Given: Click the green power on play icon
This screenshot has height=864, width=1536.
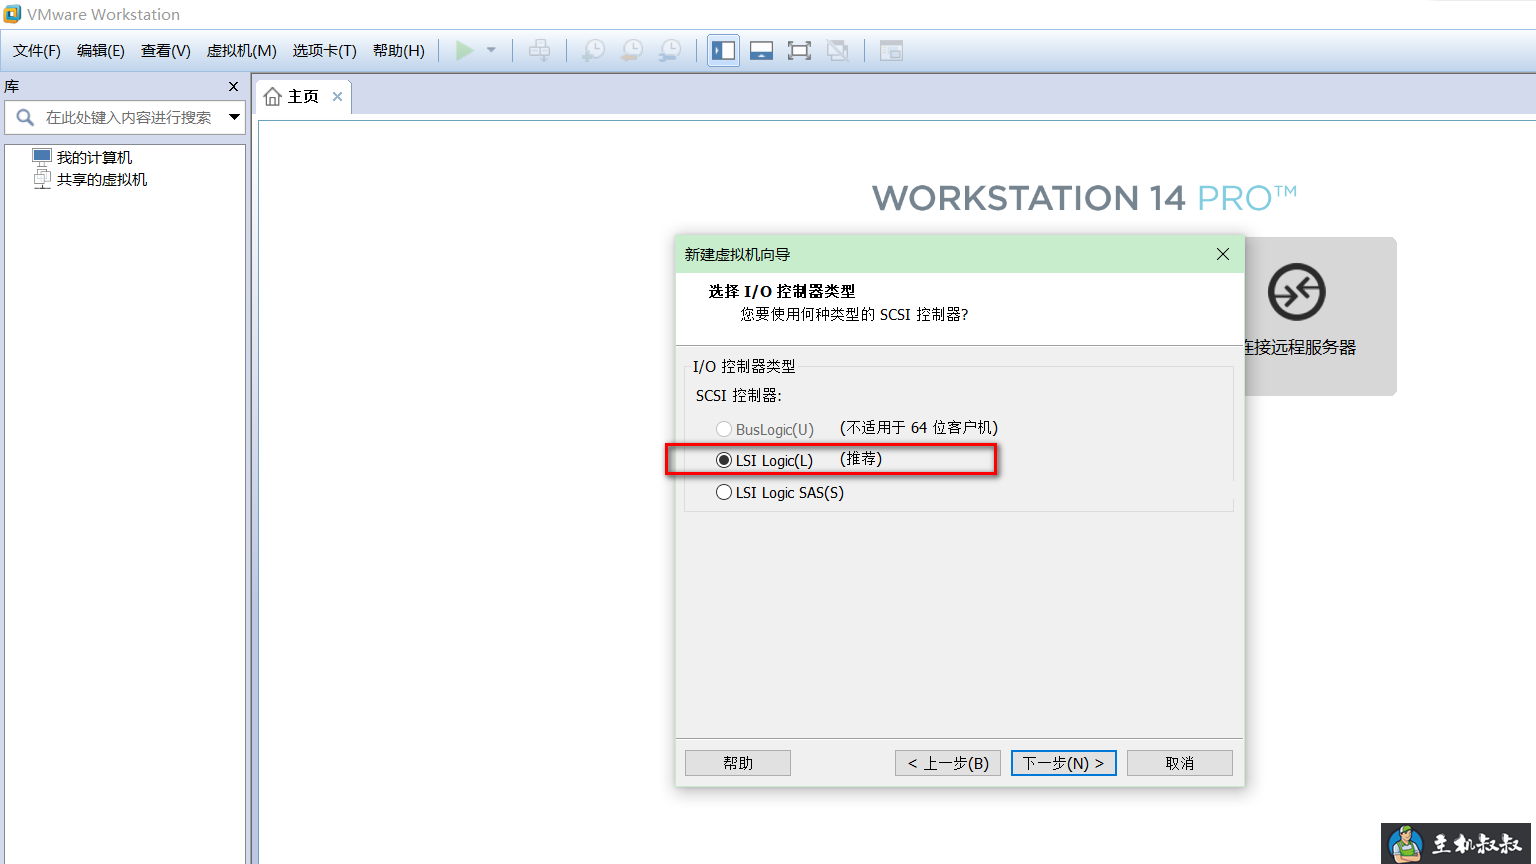Looking at the screenshot, I should [465, 50].
